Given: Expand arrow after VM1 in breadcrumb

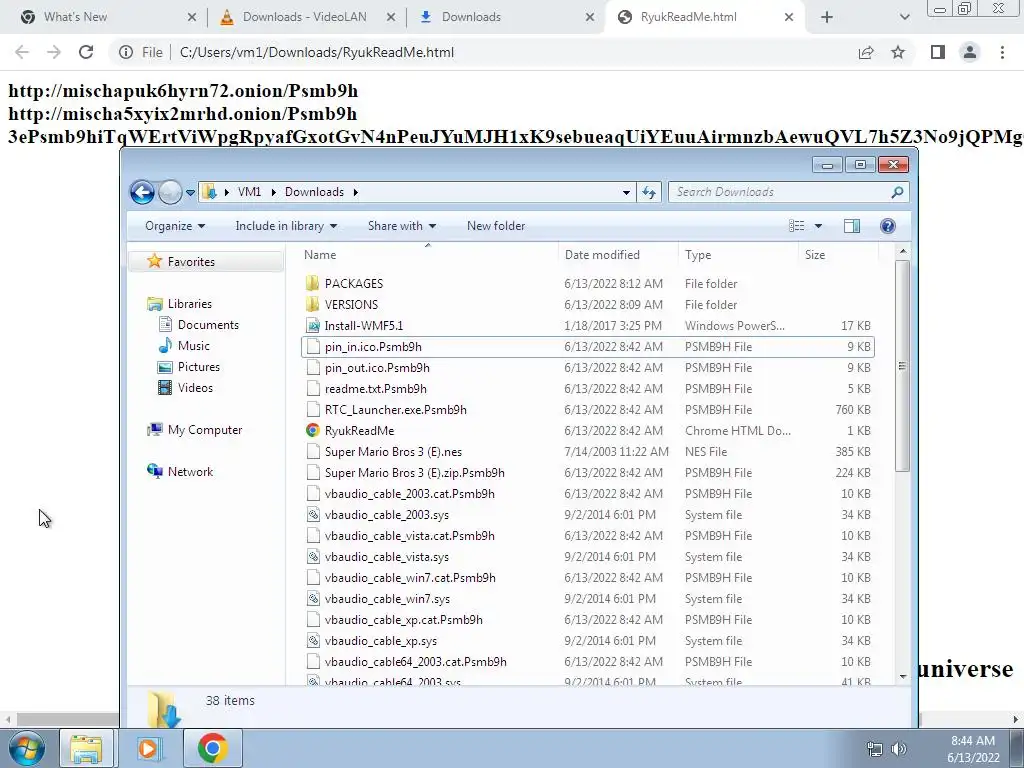Looking at the screenshot, I should pos(273,192).
